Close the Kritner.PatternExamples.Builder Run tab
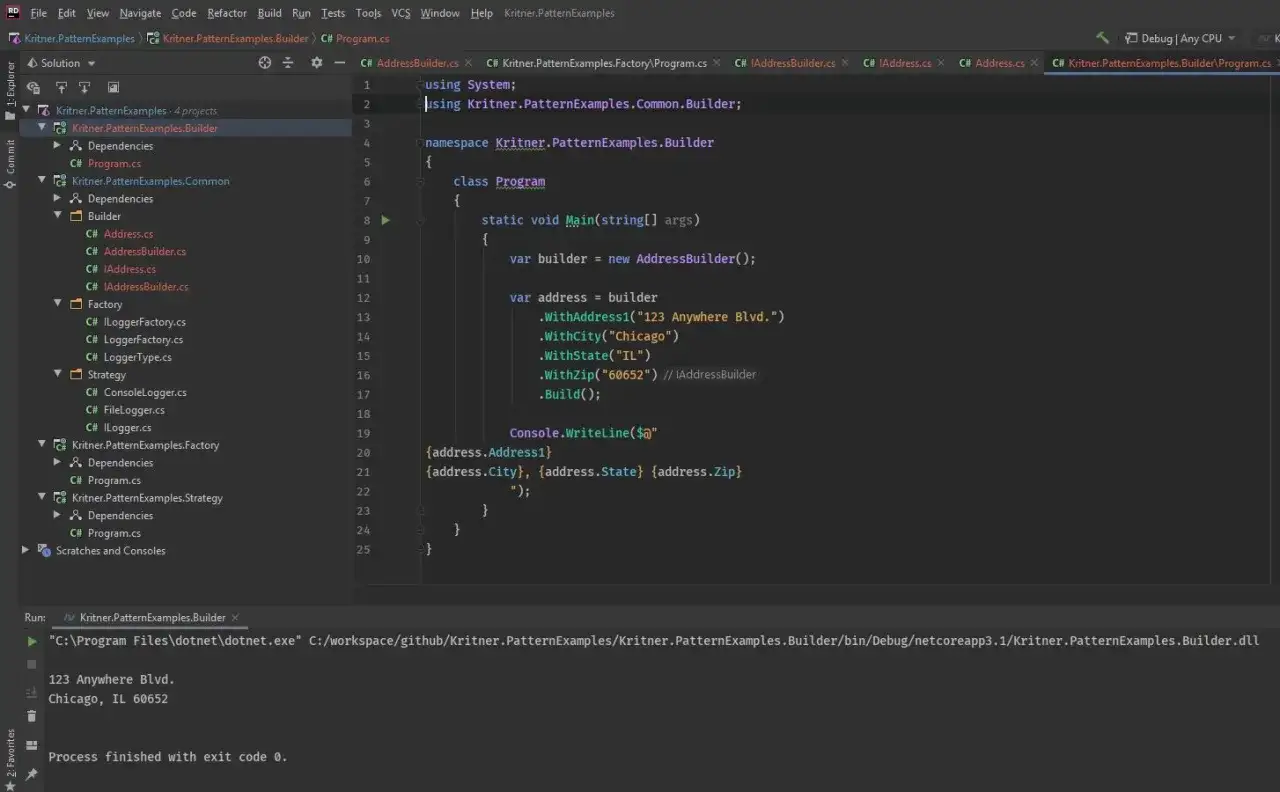 (x=235, y=618)
